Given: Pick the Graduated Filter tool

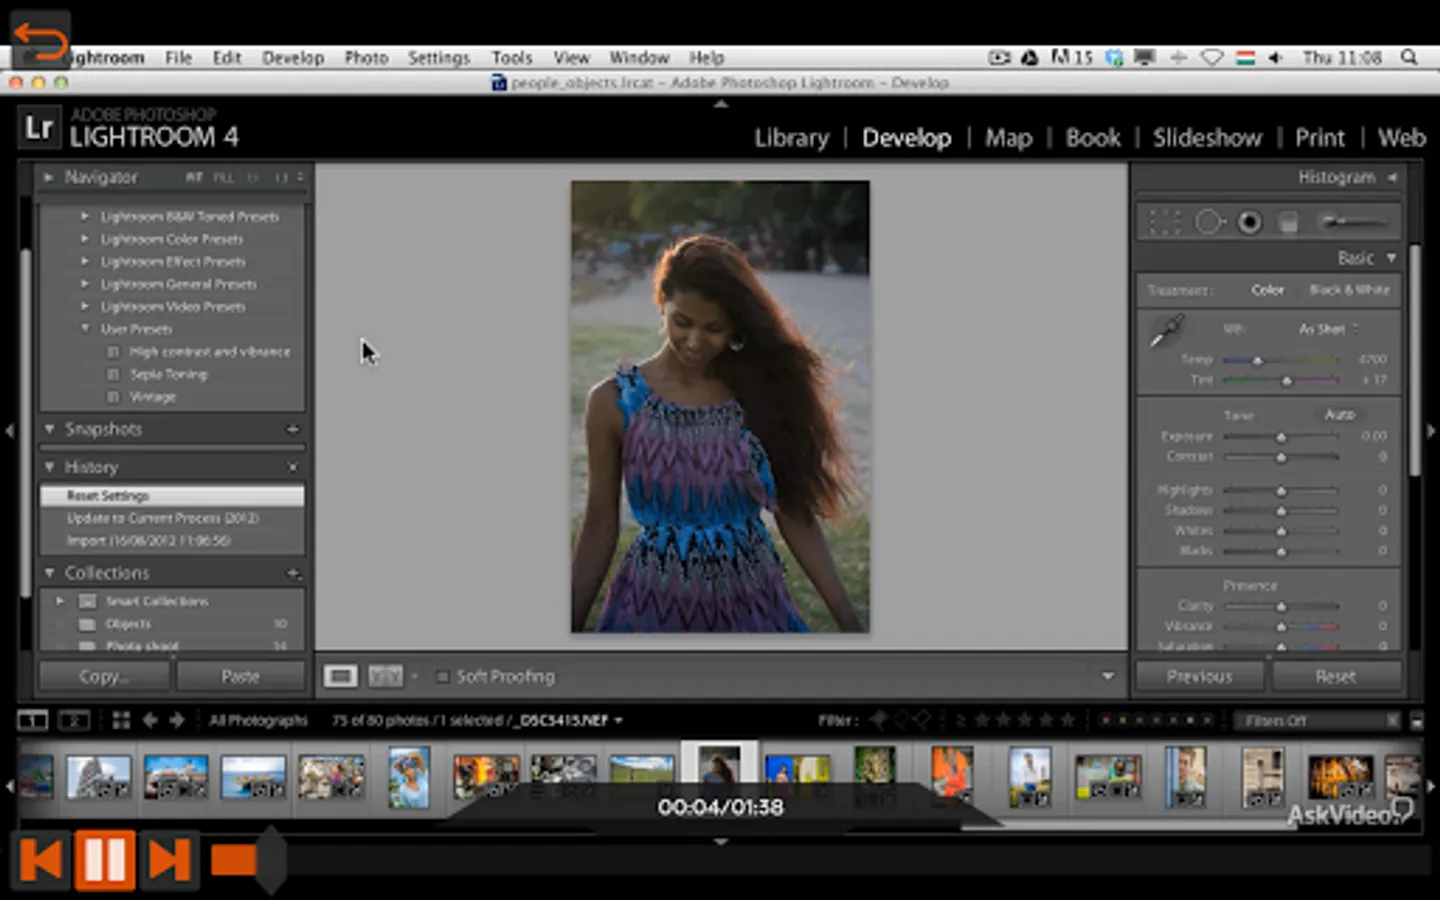Looking at the screenshot, I should point(1289,222).
